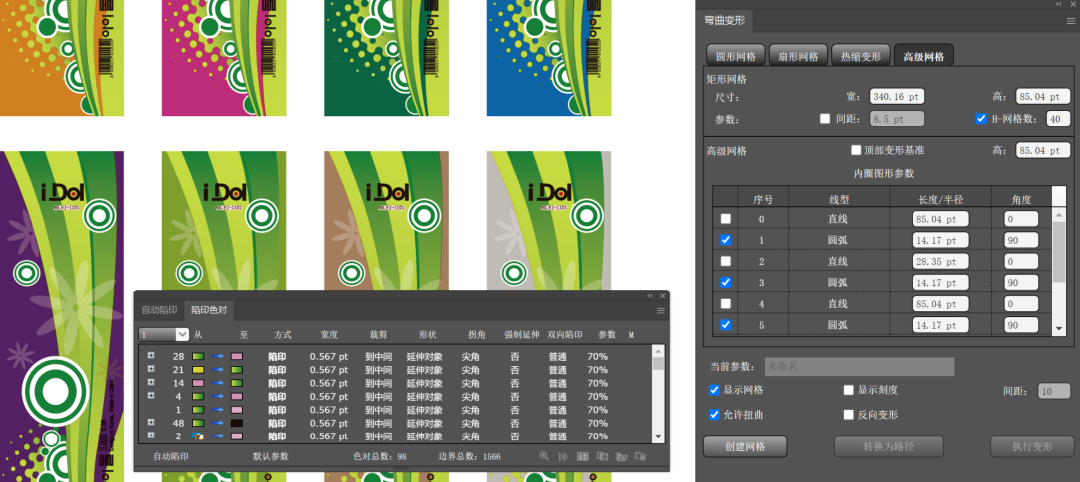Viewport: 1080px width, 482px height.
Task: Click the multicolor source icon in row 2
Action: pyautogui.click(x=198, y=437)
